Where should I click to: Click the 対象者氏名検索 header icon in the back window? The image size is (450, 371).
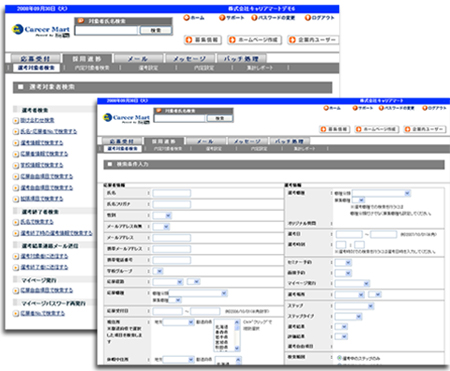coord(81,21)
